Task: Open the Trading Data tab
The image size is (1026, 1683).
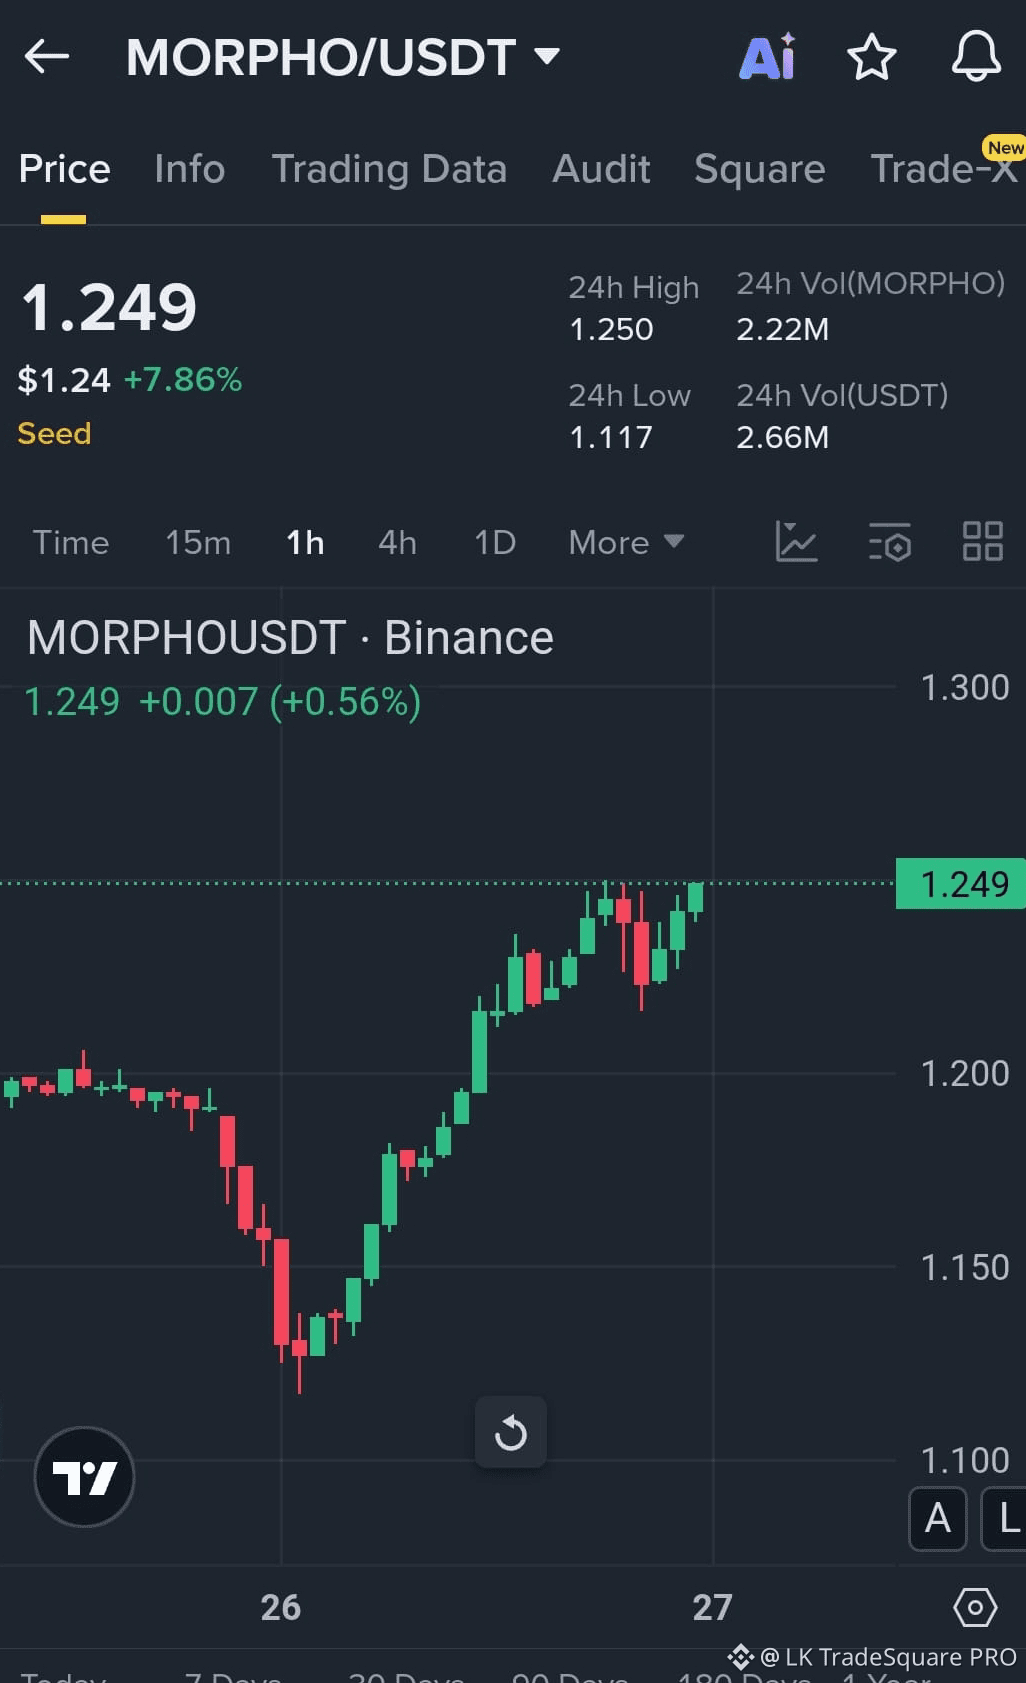Action: click(389, 168)
